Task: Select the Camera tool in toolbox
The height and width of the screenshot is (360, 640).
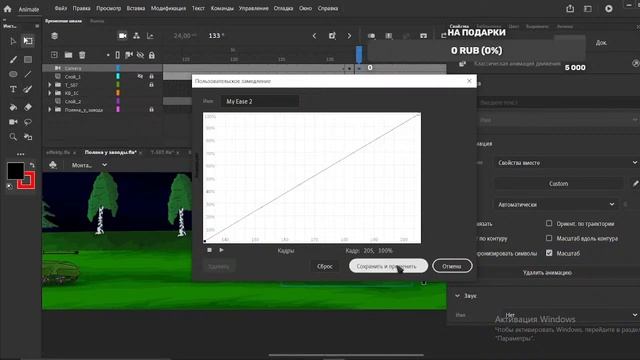Action: [13, 122]
